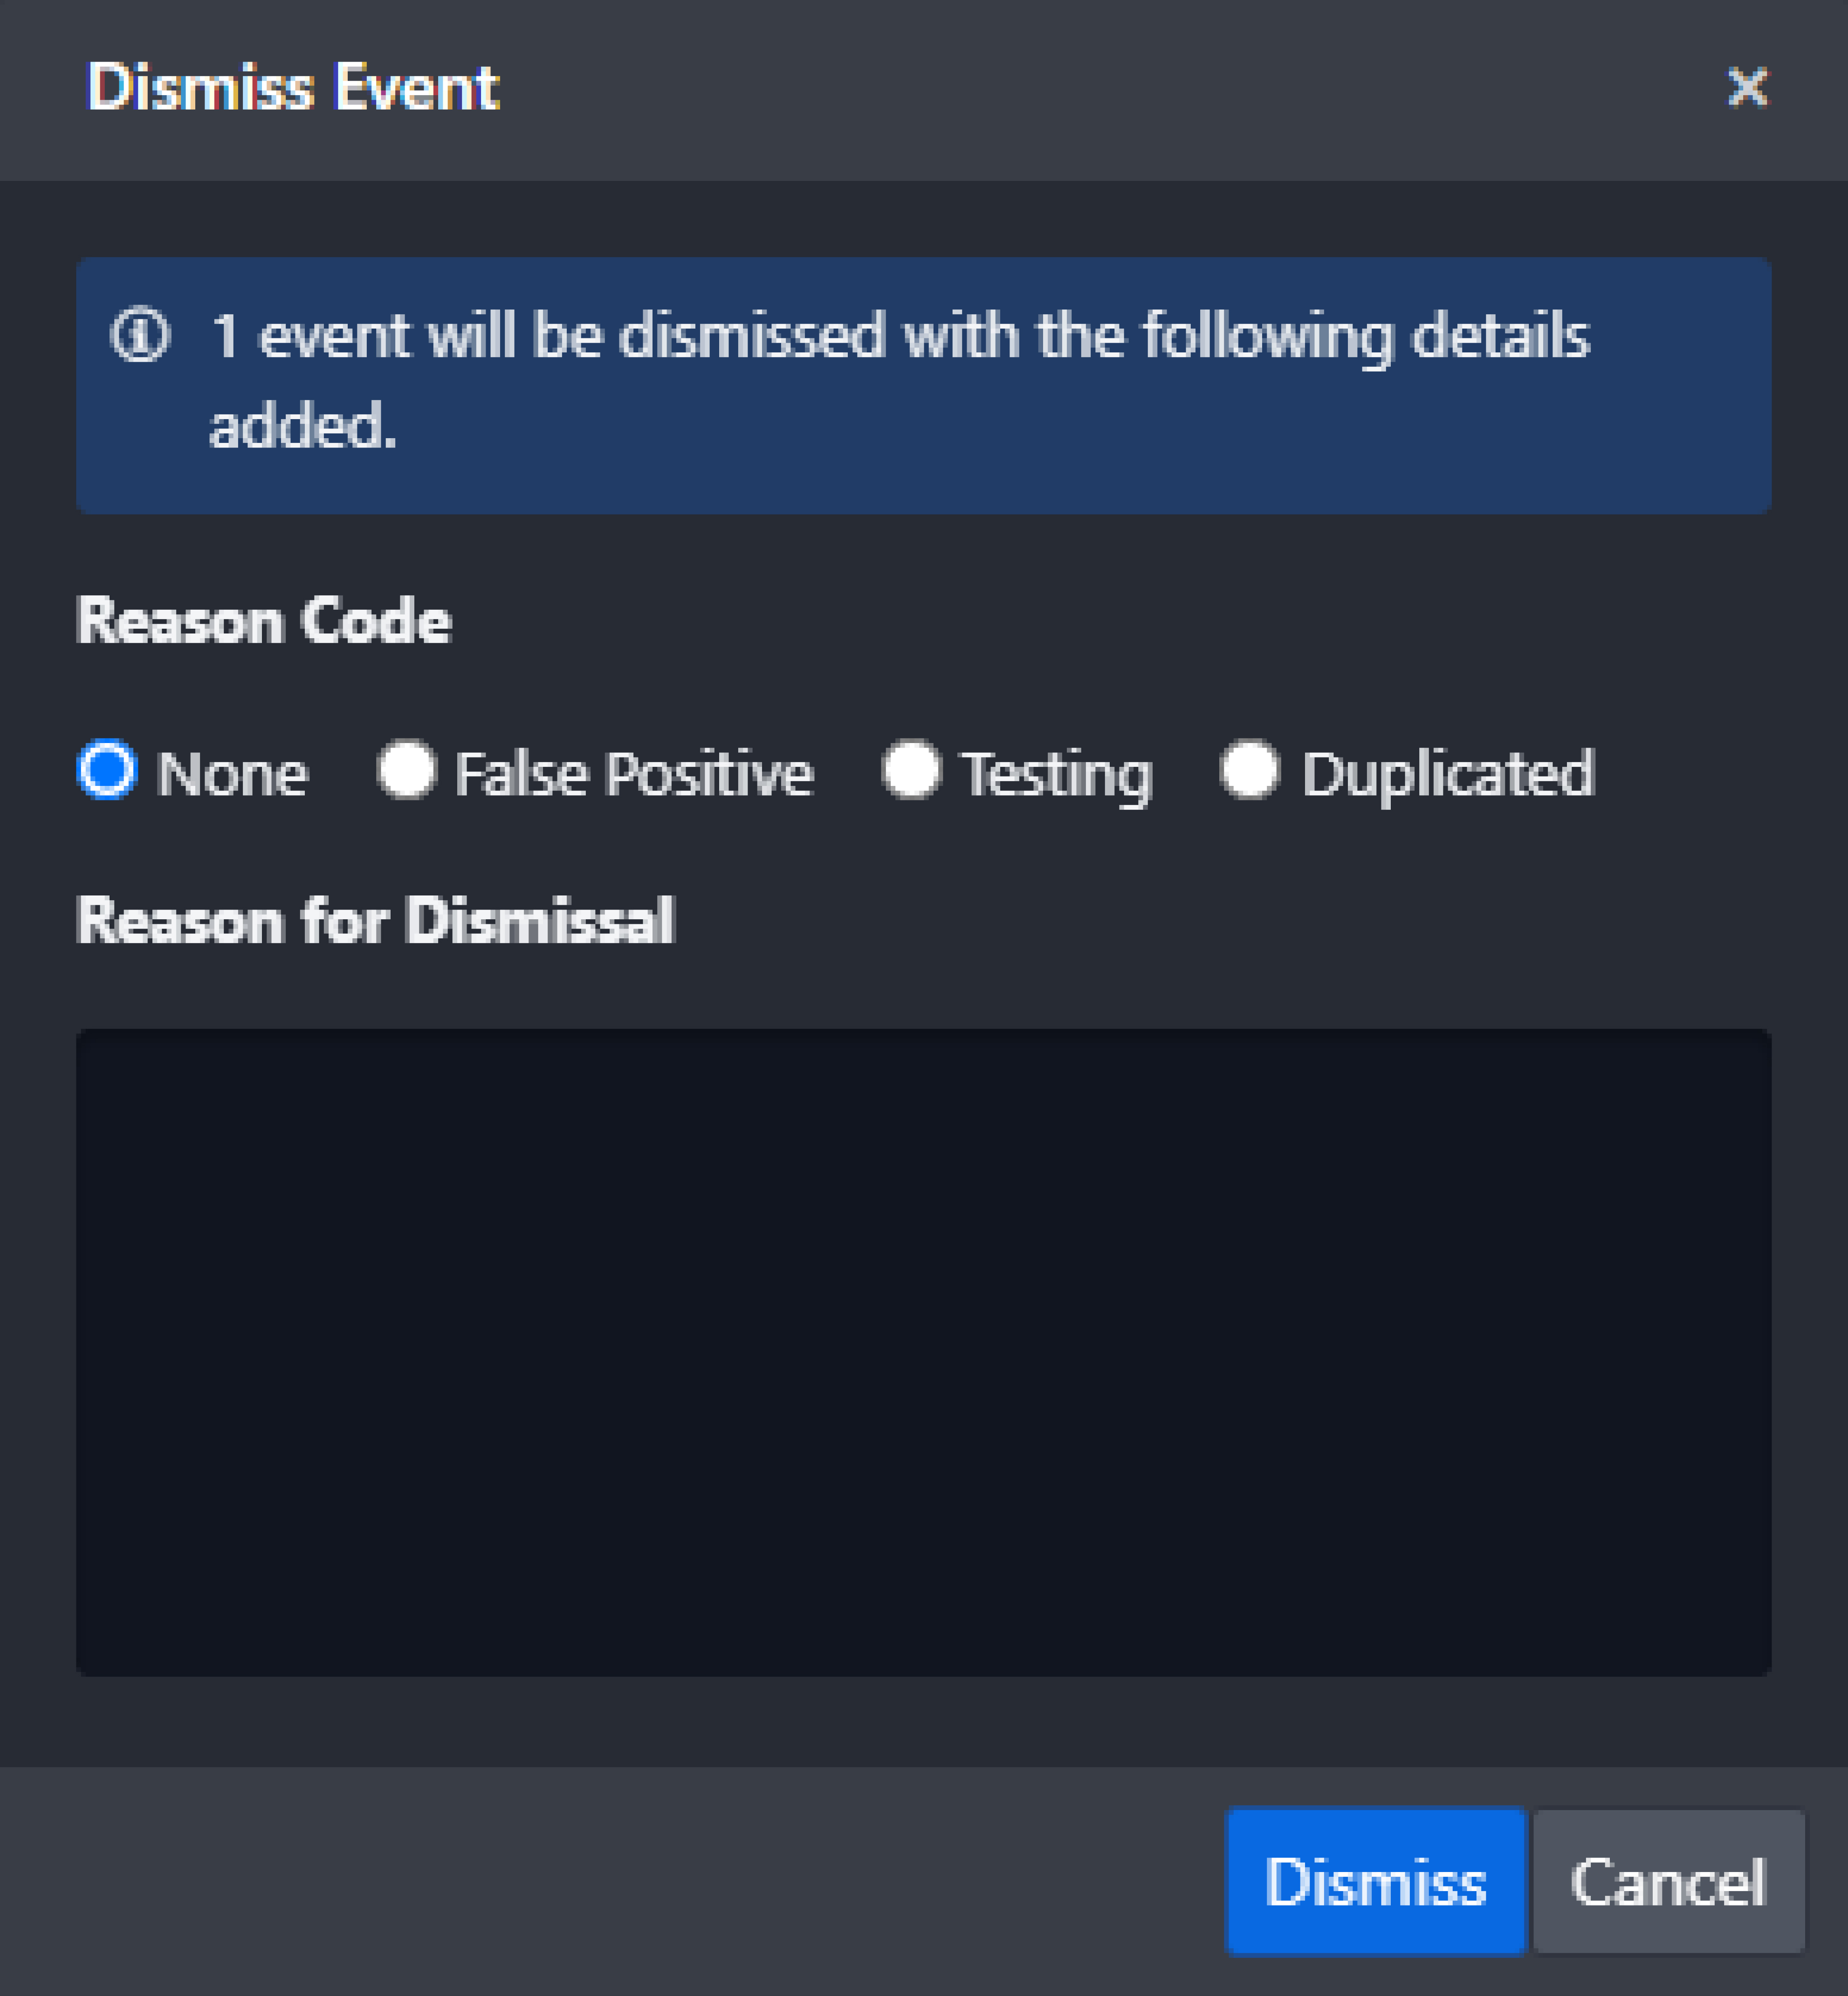Image resolution: width=1848 pixels, height=1996 pixels.
Task: Select the Duplicated radio button circle
Action: point(1250,770)
